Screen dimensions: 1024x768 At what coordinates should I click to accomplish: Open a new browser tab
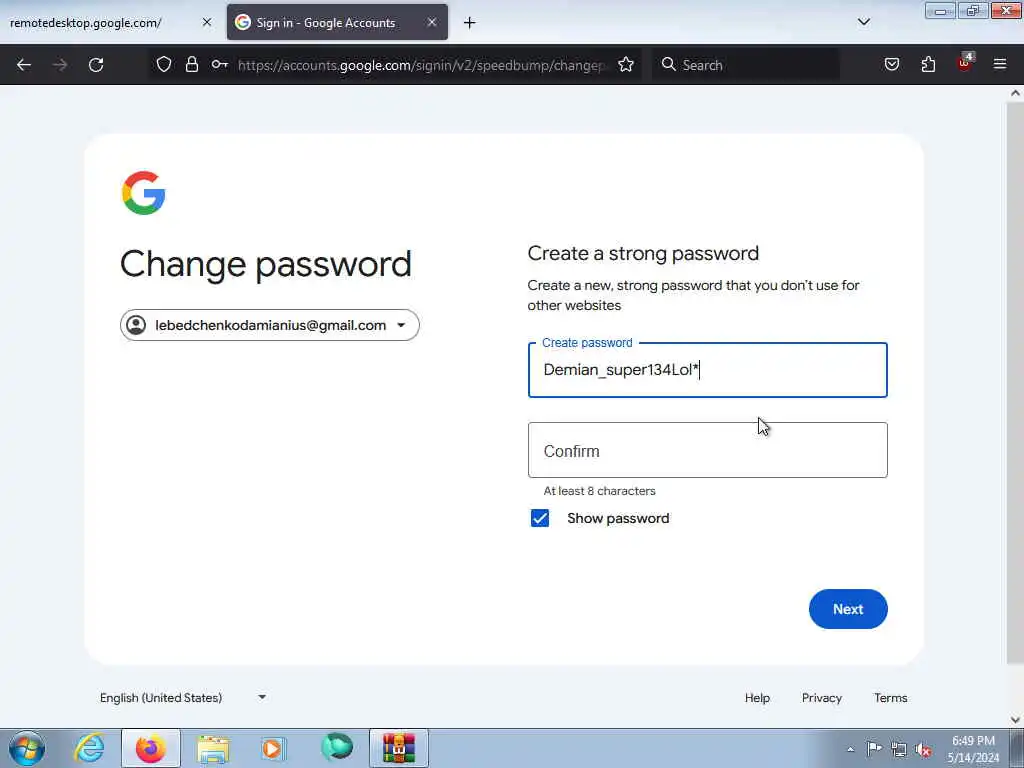pyautogui.click(x=470, y=23)
